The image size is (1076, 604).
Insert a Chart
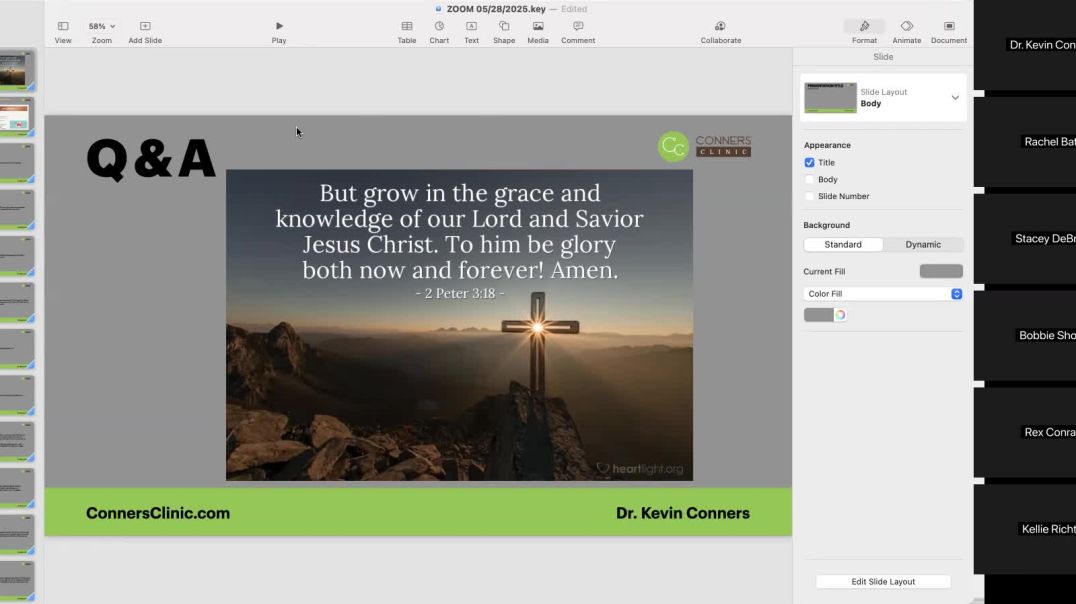[x=439, y=32]
